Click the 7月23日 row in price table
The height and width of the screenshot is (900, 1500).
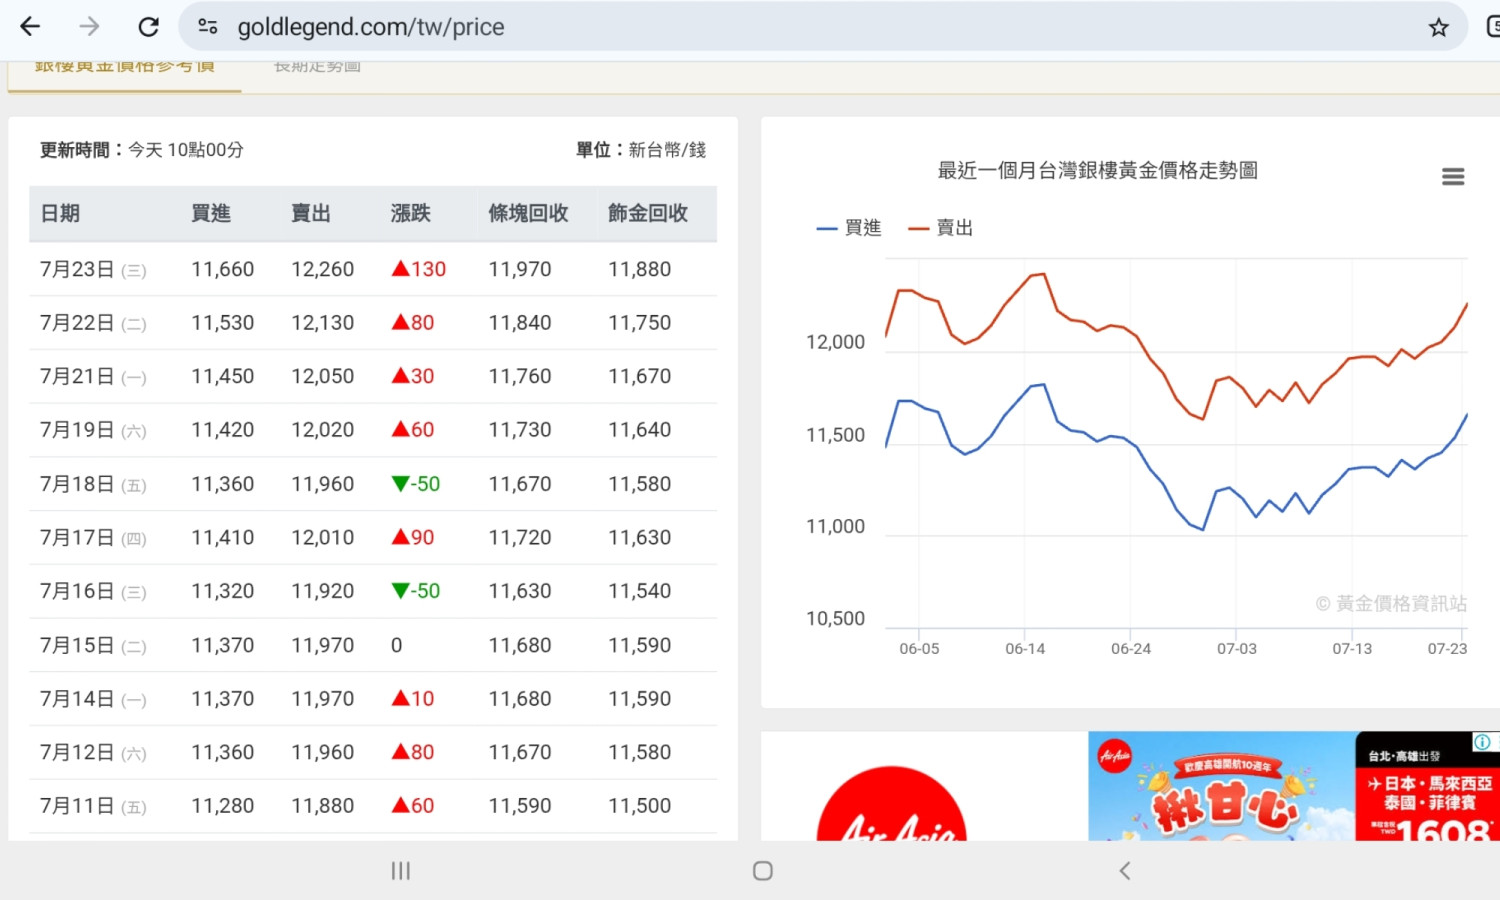pos(372,269)
